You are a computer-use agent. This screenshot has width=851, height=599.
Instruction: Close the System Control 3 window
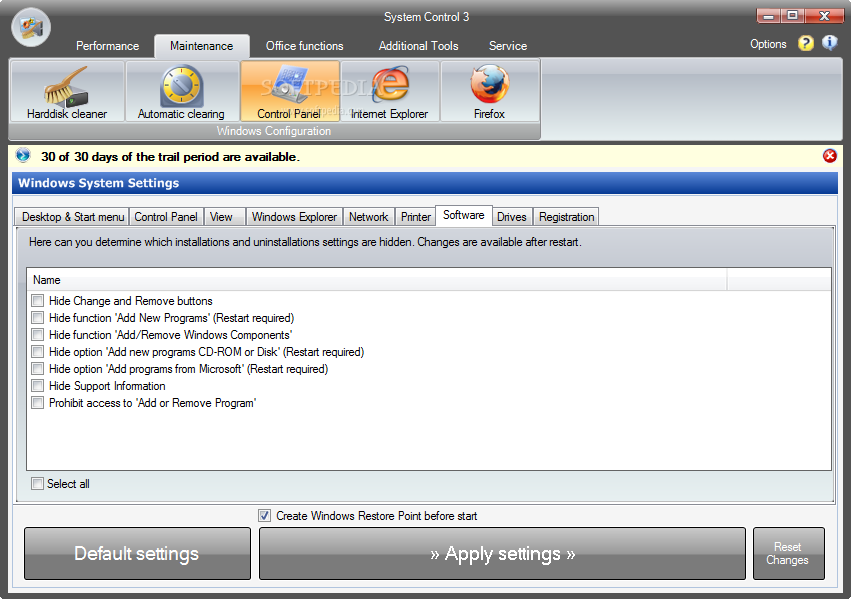824,16
